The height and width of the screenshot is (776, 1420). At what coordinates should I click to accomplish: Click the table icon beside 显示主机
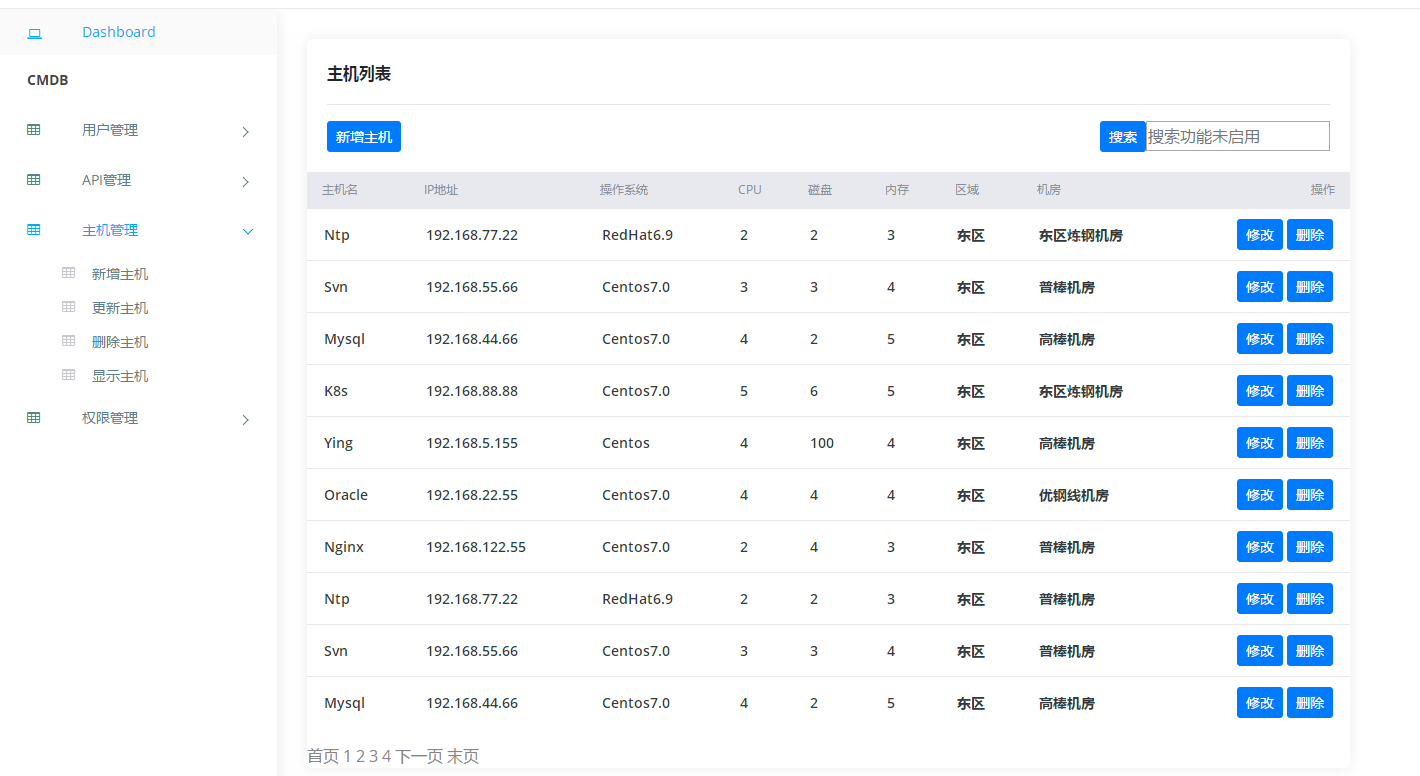[x=69, y=375]
